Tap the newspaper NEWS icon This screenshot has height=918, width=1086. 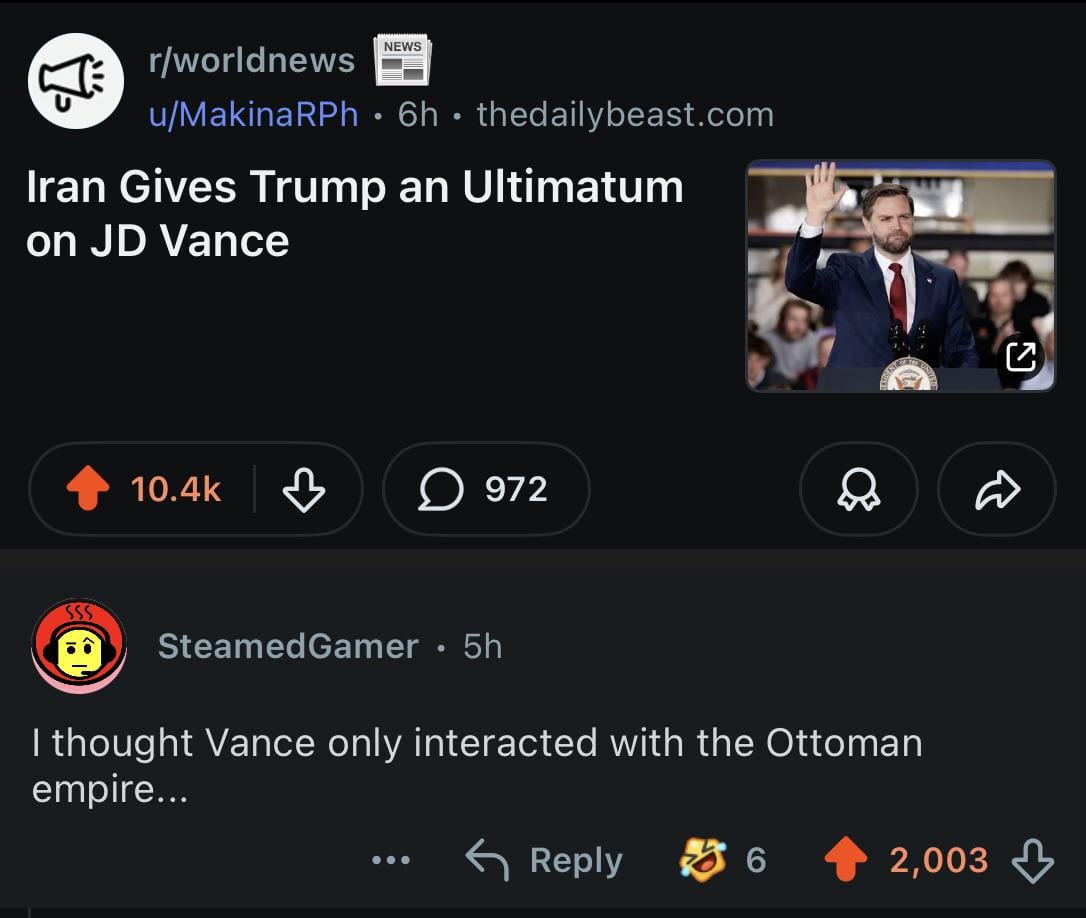[402, 60]
